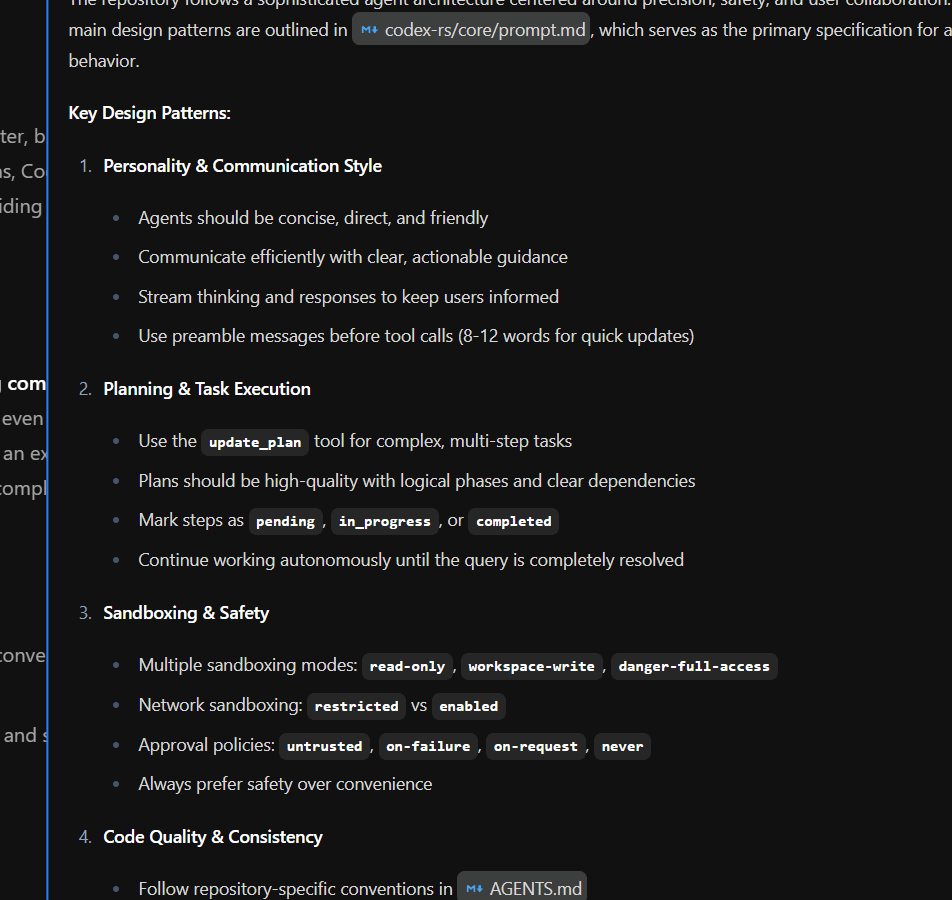Select the untrusted approval policy tag

[x=324, y=747]
